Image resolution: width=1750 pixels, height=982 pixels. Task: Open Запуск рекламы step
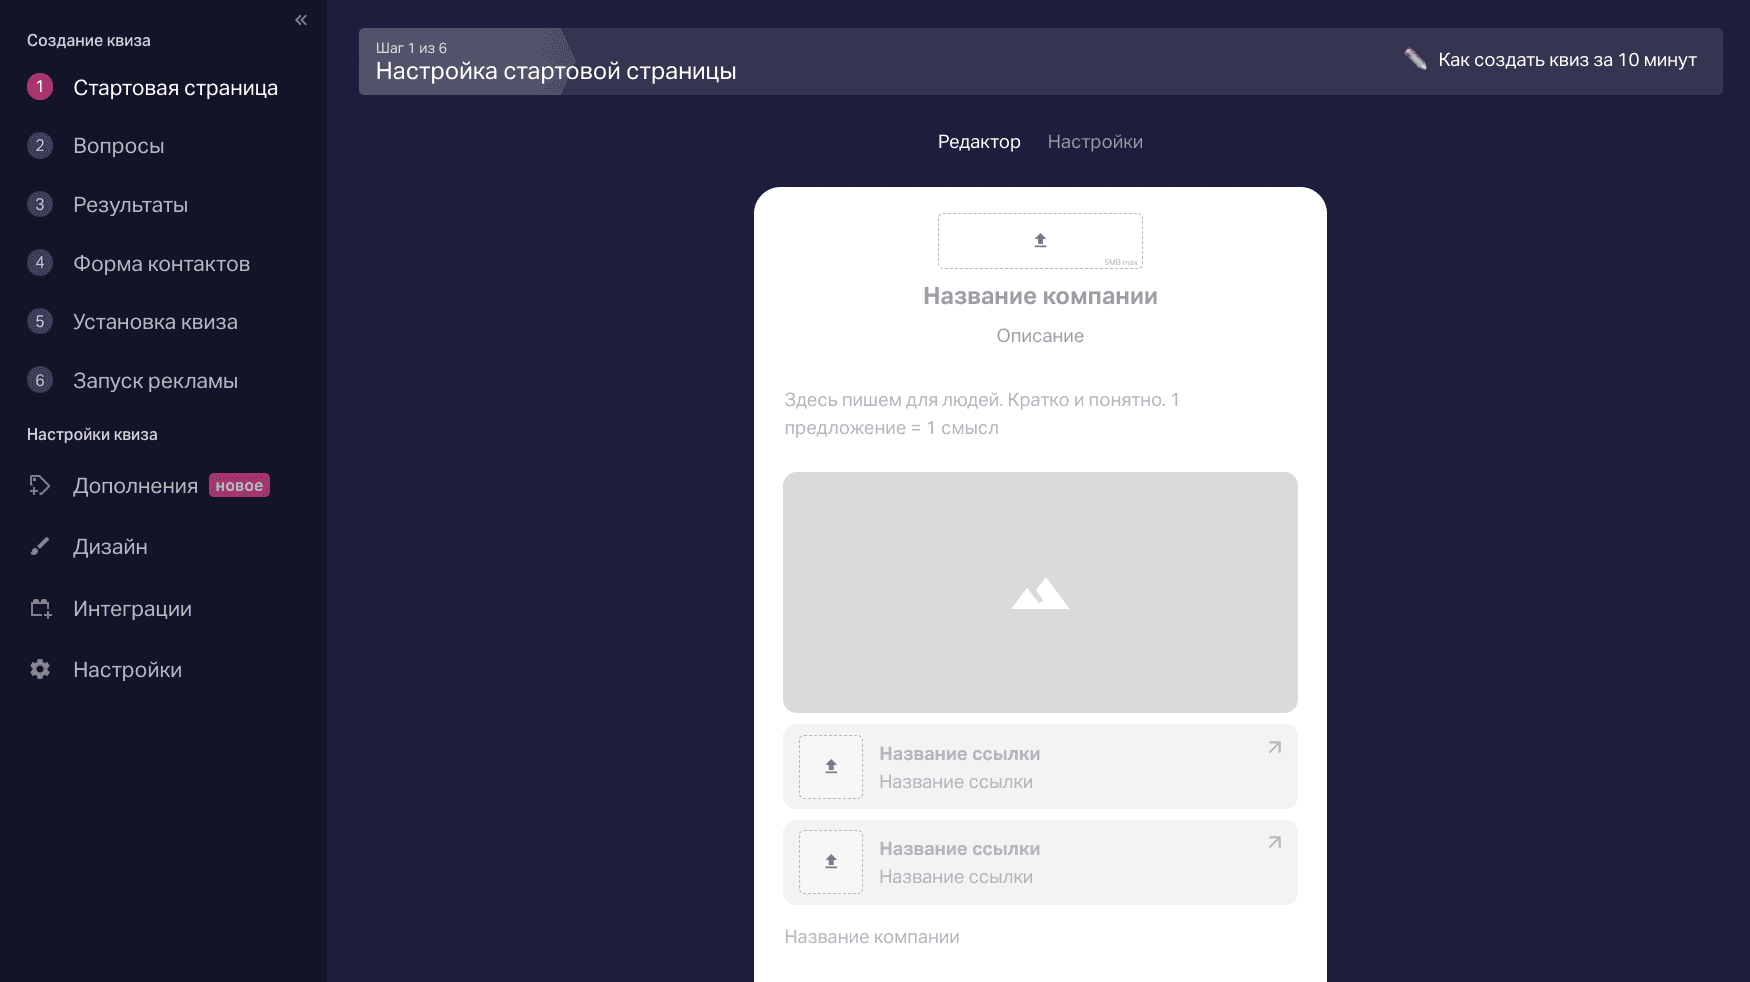(x=155, y=381)
